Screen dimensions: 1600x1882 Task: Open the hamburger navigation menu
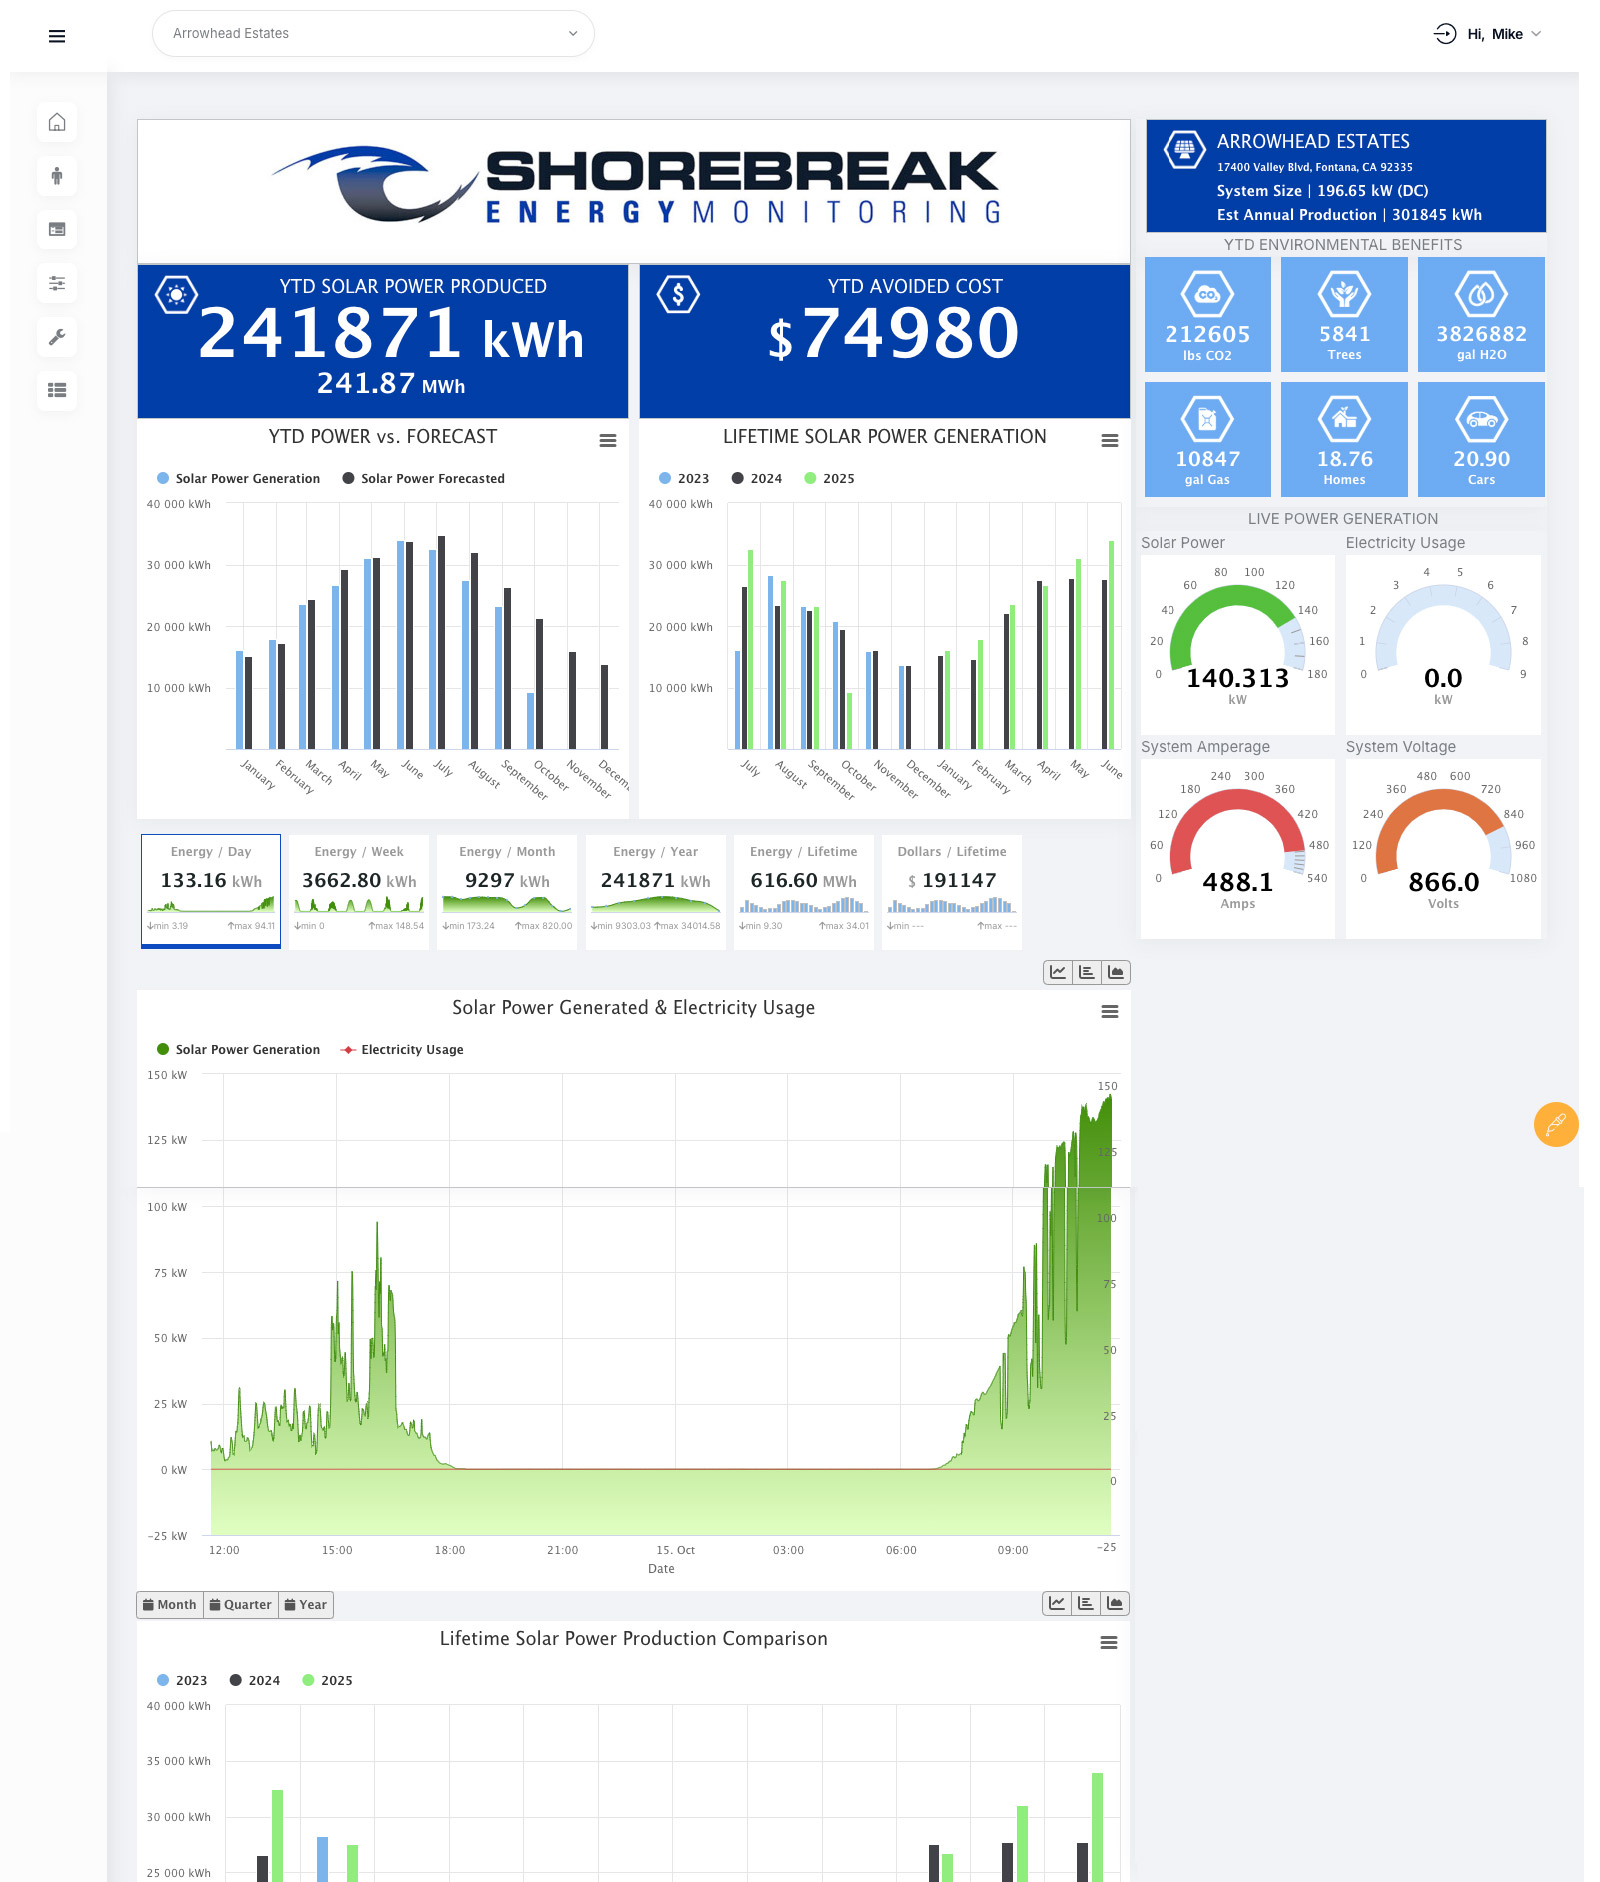(57, 36)
